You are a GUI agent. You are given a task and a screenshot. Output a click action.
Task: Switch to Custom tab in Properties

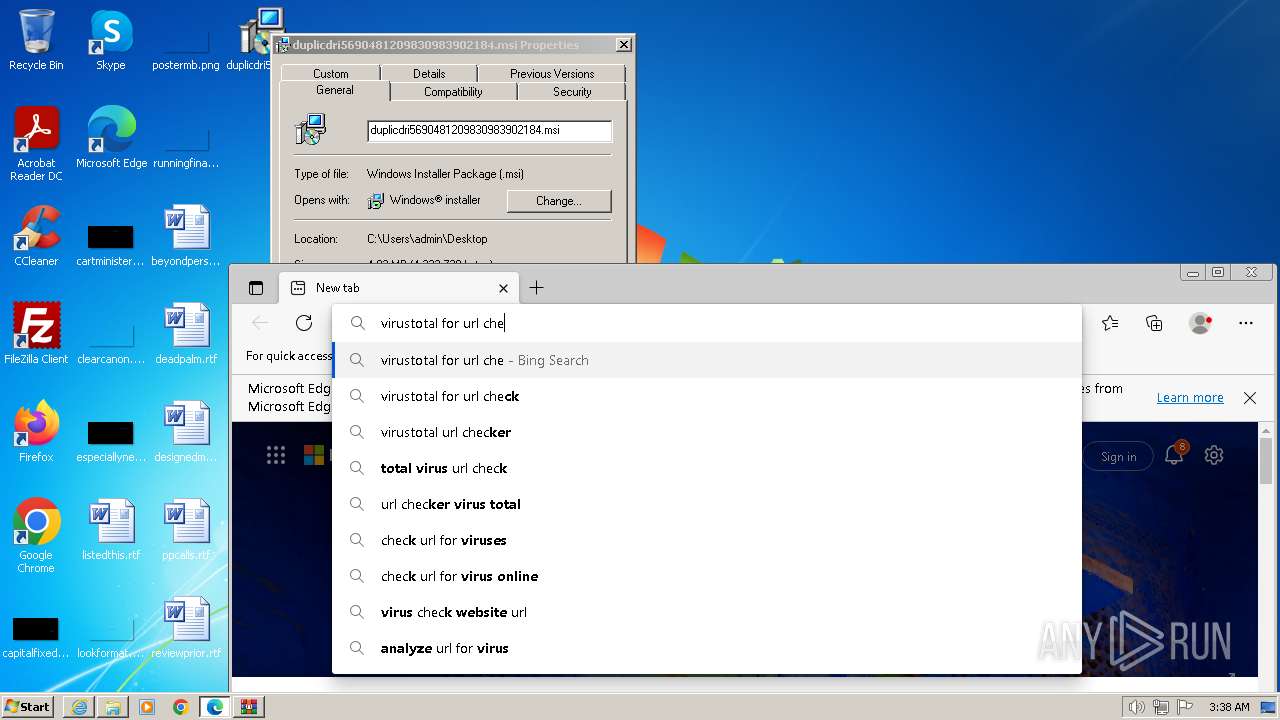(331, 74)
